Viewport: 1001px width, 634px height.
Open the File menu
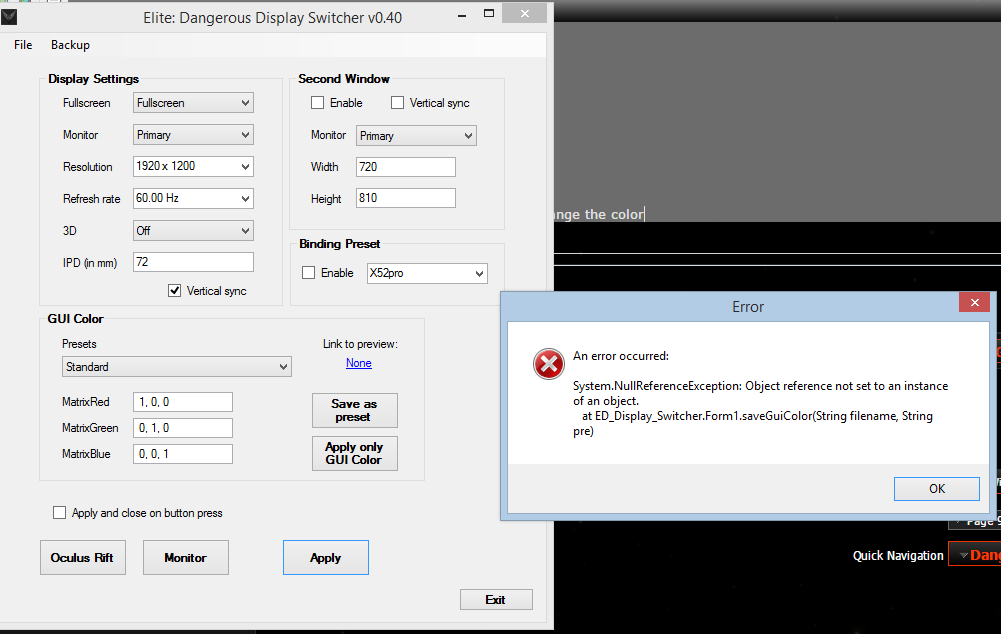coord(23,45)
